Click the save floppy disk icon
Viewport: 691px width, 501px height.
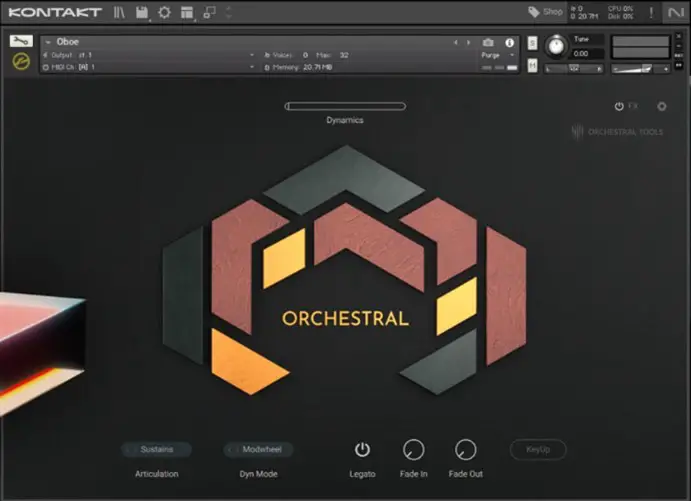pos(142,12)
